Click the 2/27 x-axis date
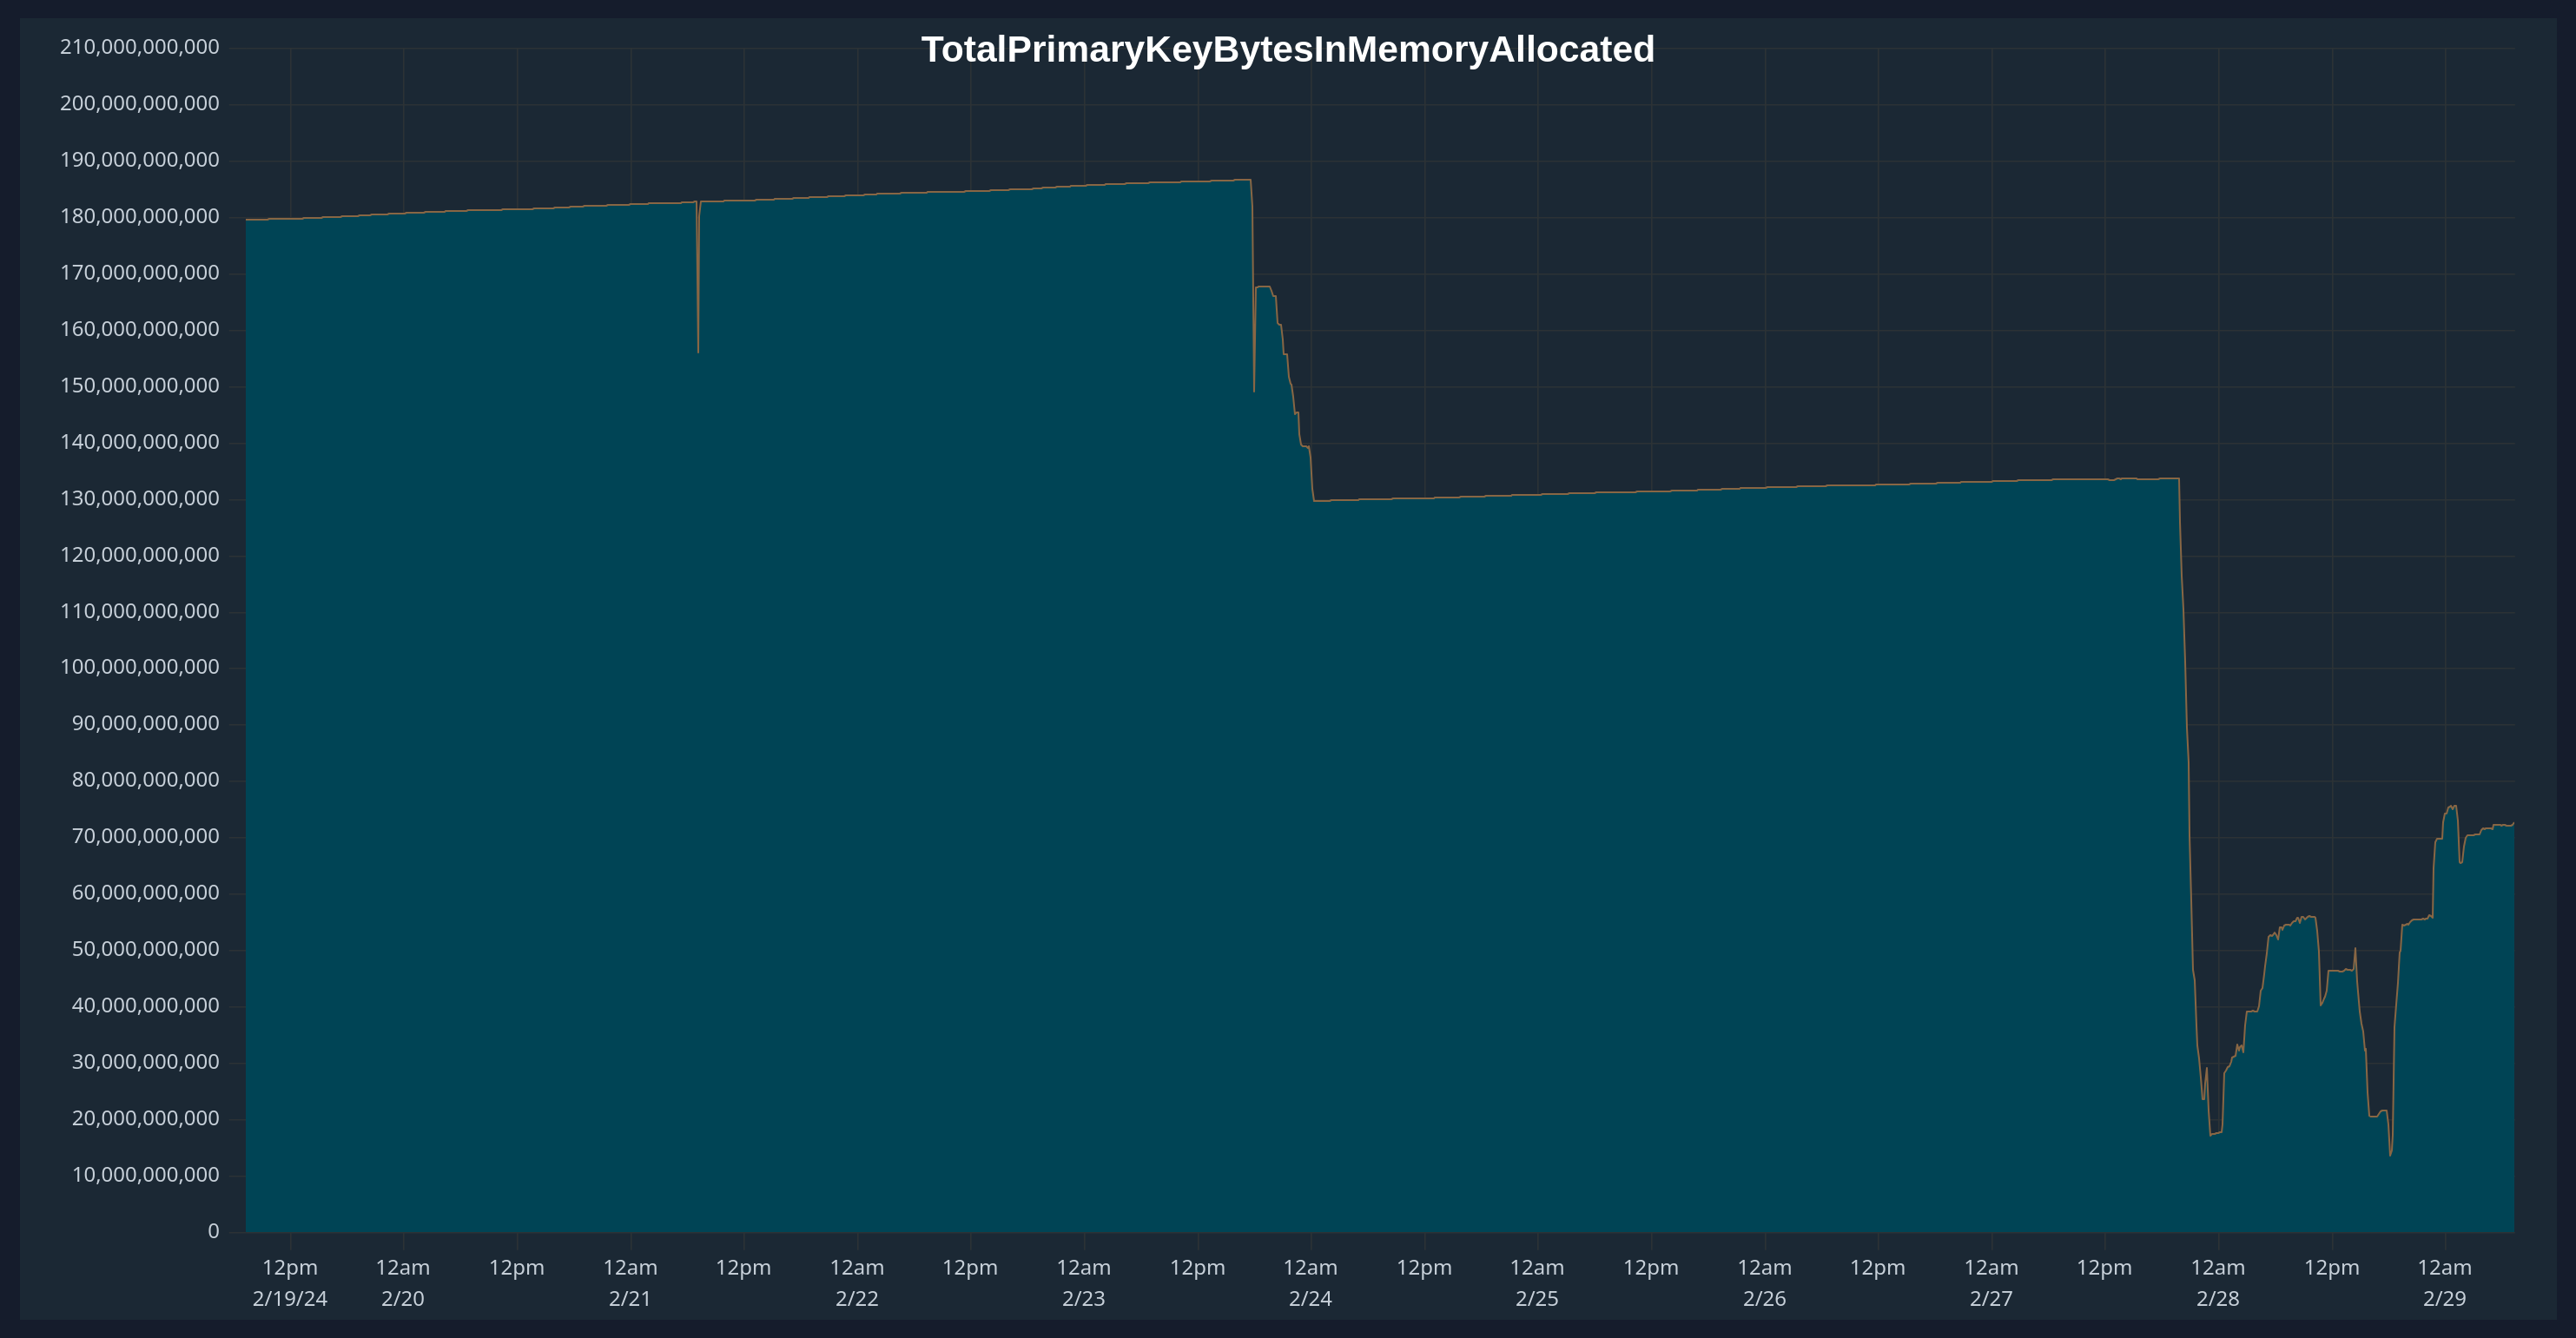2576x1338 pixels. tap(1991, 1298)
